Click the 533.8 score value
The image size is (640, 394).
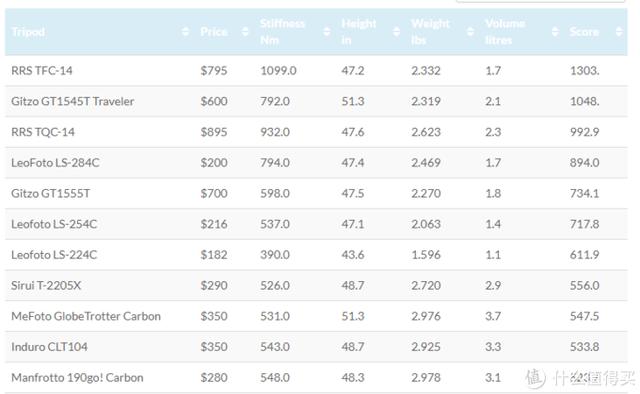(x=584, y=347)
